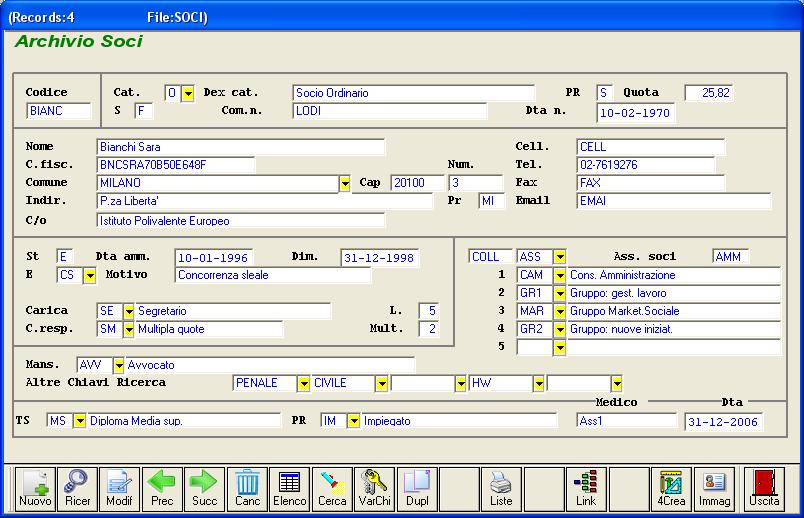
Task: Click the Modif edit record icon
Action: tap(119, 488)
